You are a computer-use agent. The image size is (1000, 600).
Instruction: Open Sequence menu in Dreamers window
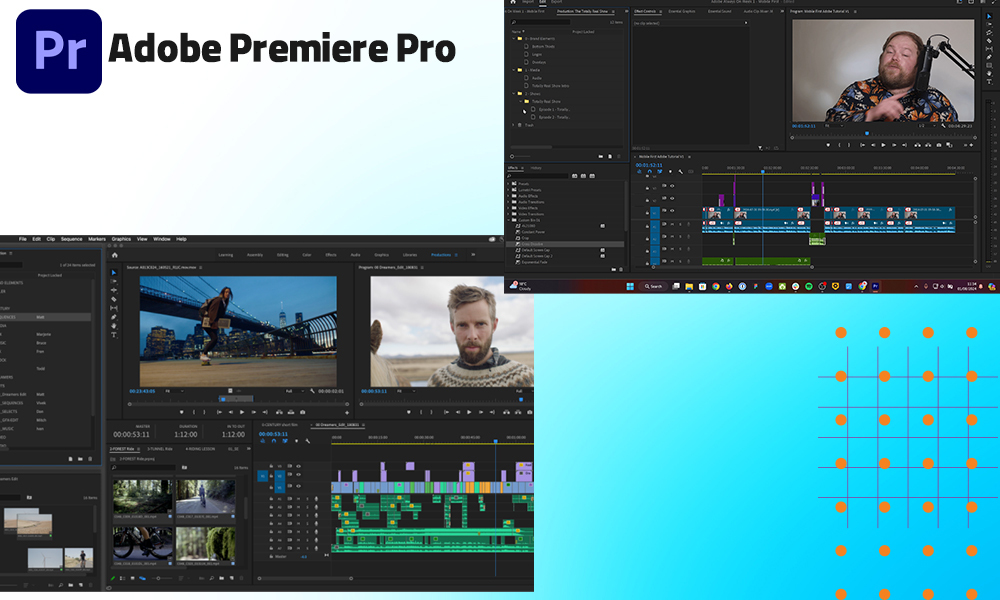tap(71, 239)
